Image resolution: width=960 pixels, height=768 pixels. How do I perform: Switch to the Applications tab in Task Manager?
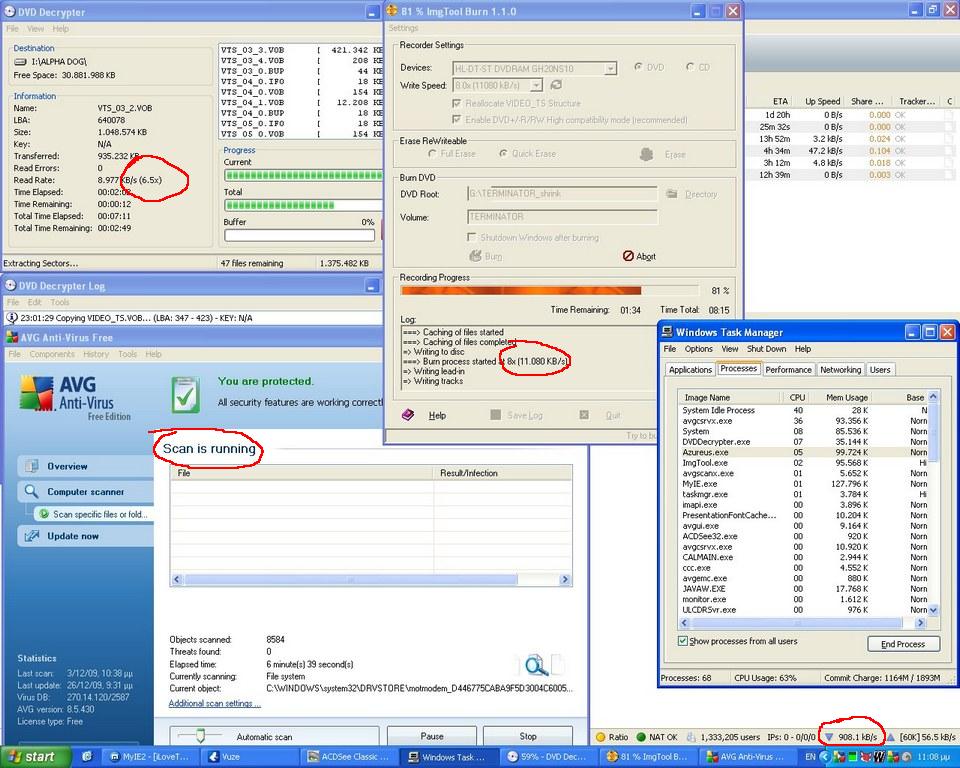click(691, 369)
